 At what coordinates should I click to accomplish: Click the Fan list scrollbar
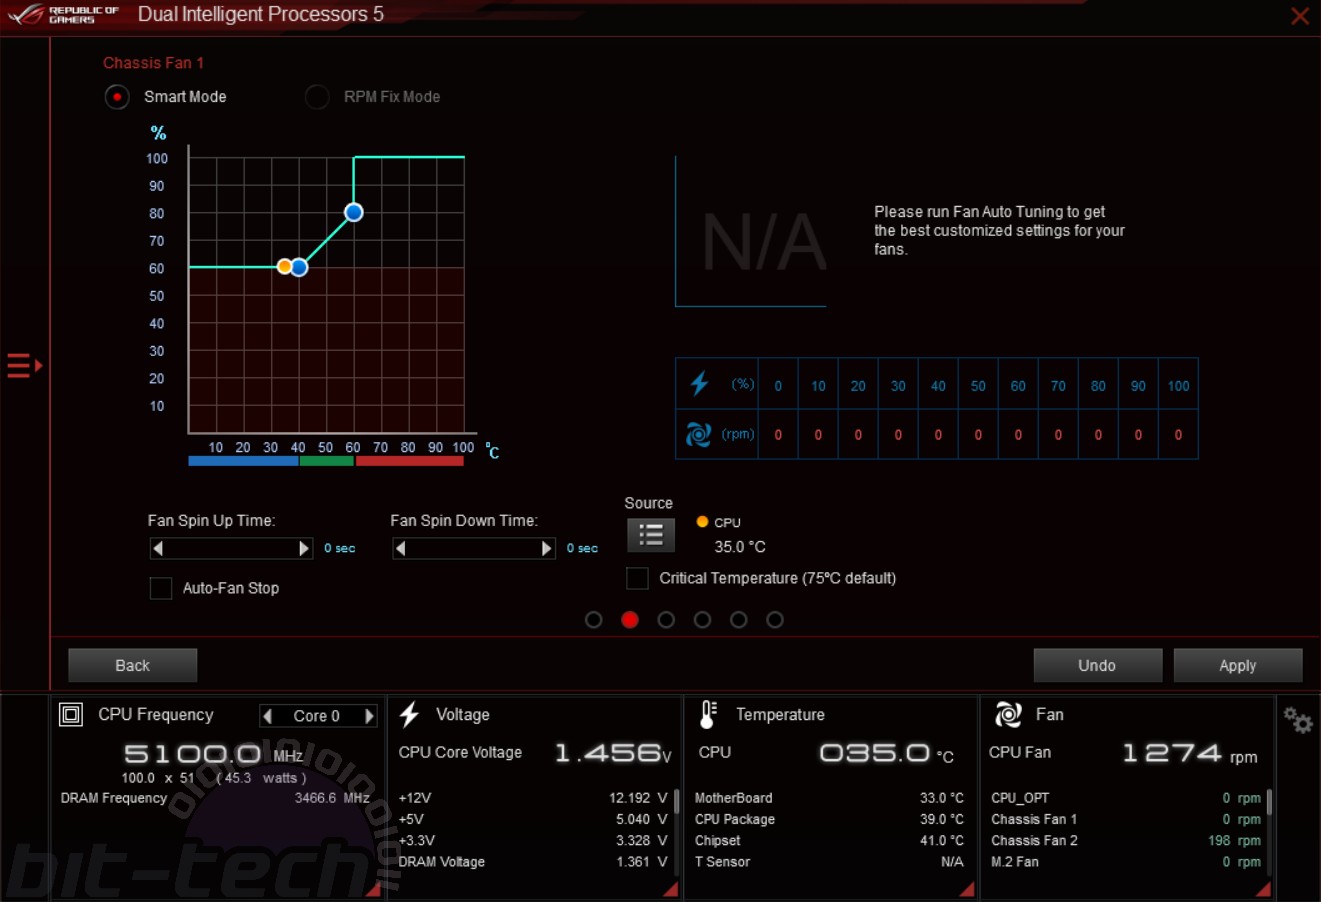pyautogui.click(x=1269, y=801)
